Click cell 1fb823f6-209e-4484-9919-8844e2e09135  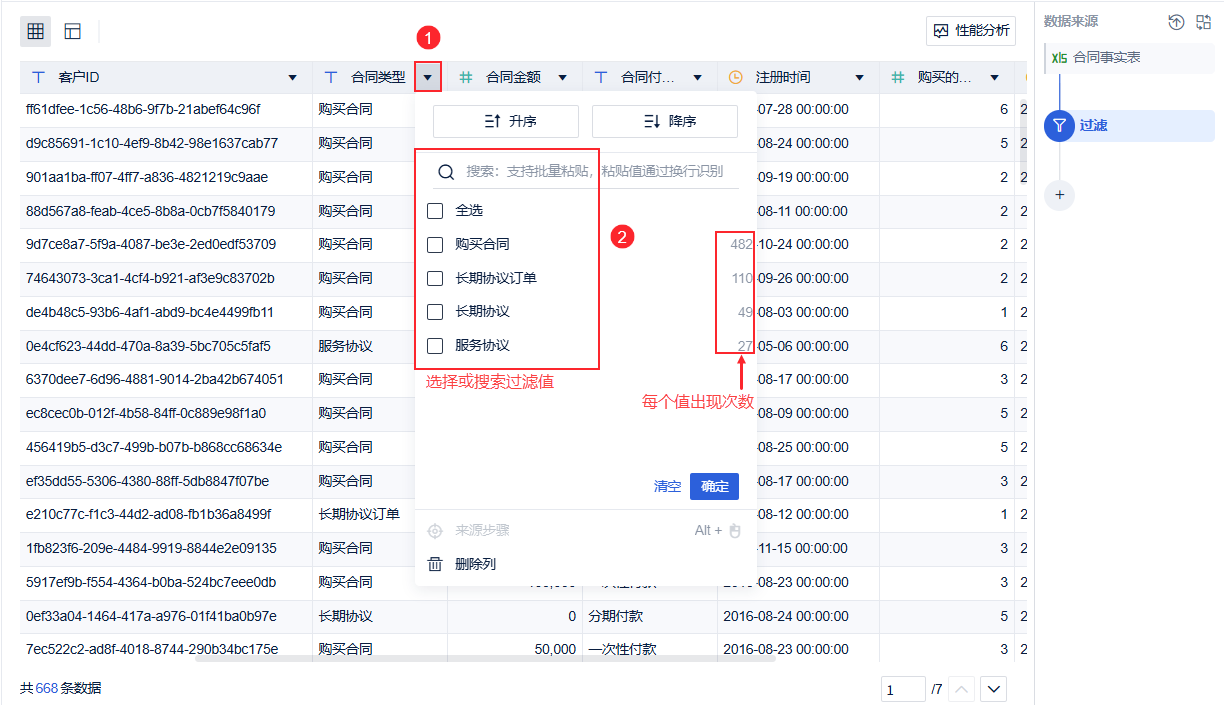tap(166, 548)
